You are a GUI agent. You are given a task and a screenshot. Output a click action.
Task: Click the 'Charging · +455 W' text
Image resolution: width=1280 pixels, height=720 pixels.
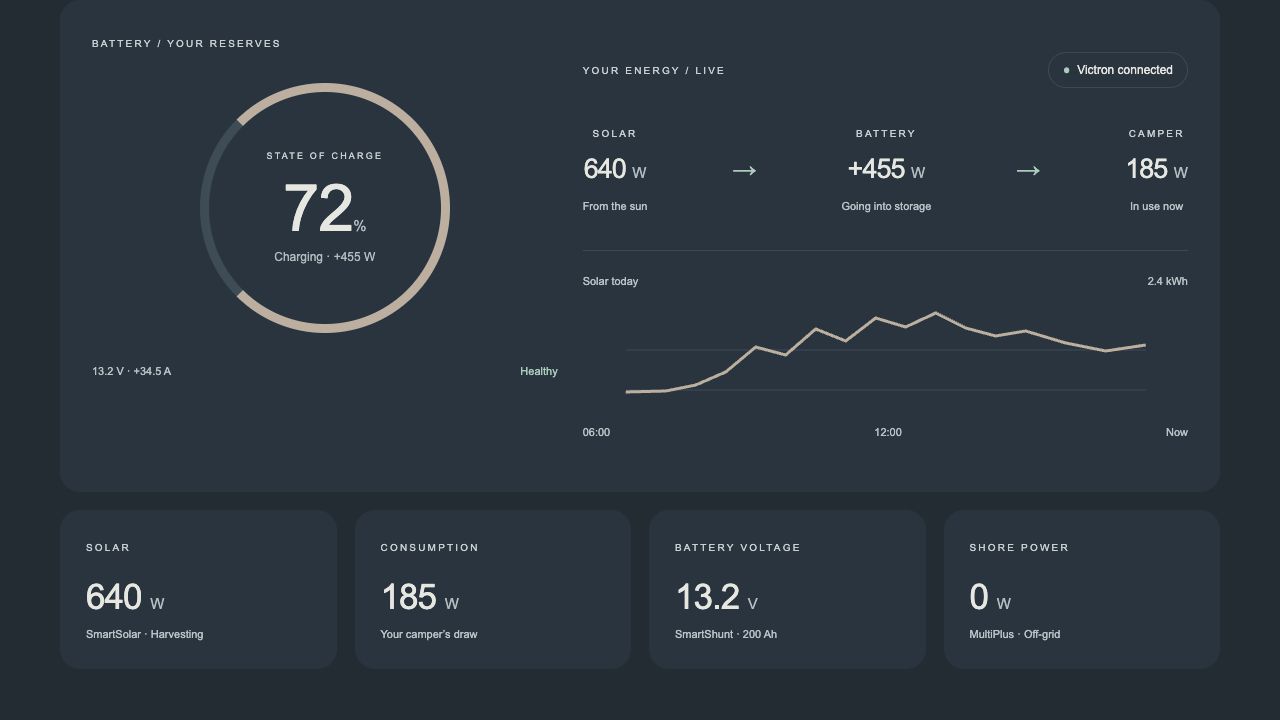point(324,257)
